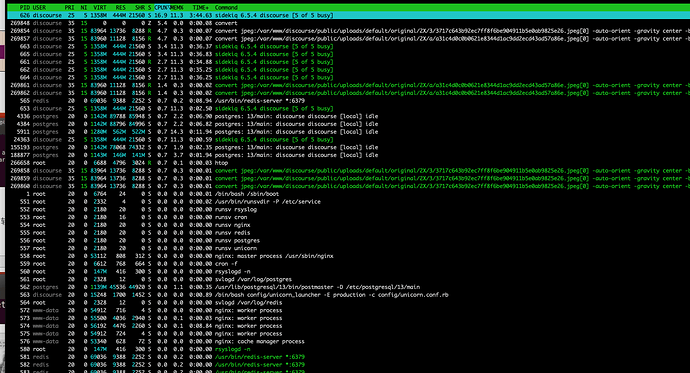Select the runsv postgres row

pyautogui.click(x=349, y=241)
